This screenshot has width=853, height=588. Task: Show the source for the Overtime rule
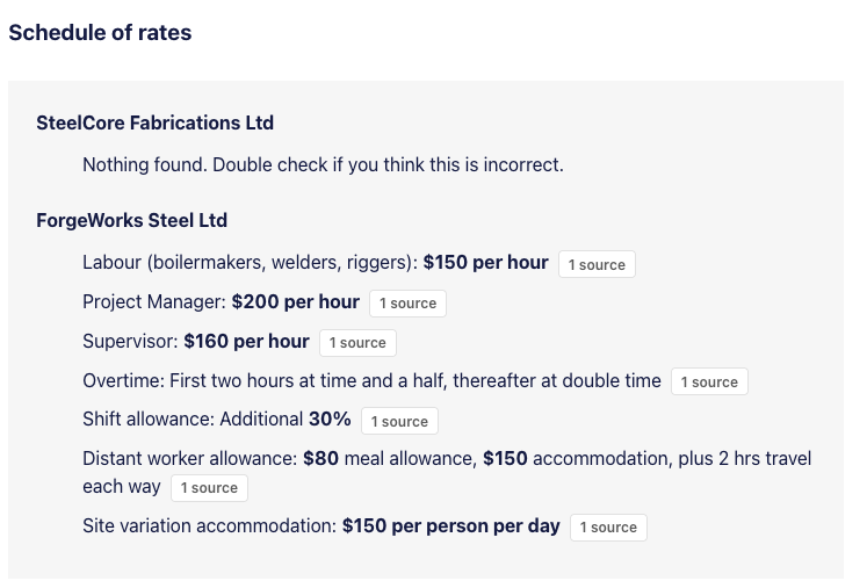point(709,382)
